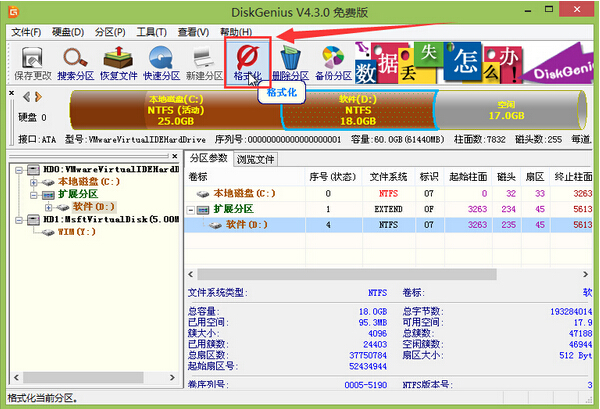Click the table's horizontal scrollbar left arrow
The height and width of the screenshot is (409, 600).
(191, 274)
